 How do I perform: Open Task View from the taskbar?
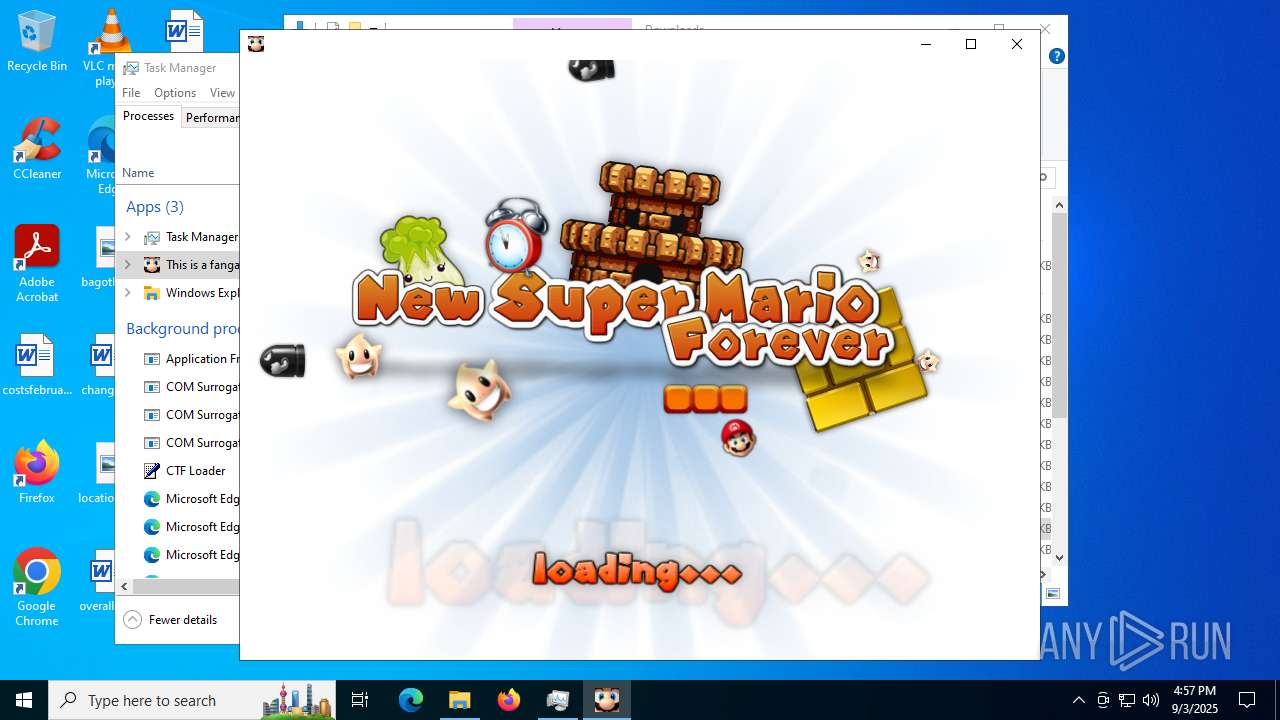[x=360, y=700]
